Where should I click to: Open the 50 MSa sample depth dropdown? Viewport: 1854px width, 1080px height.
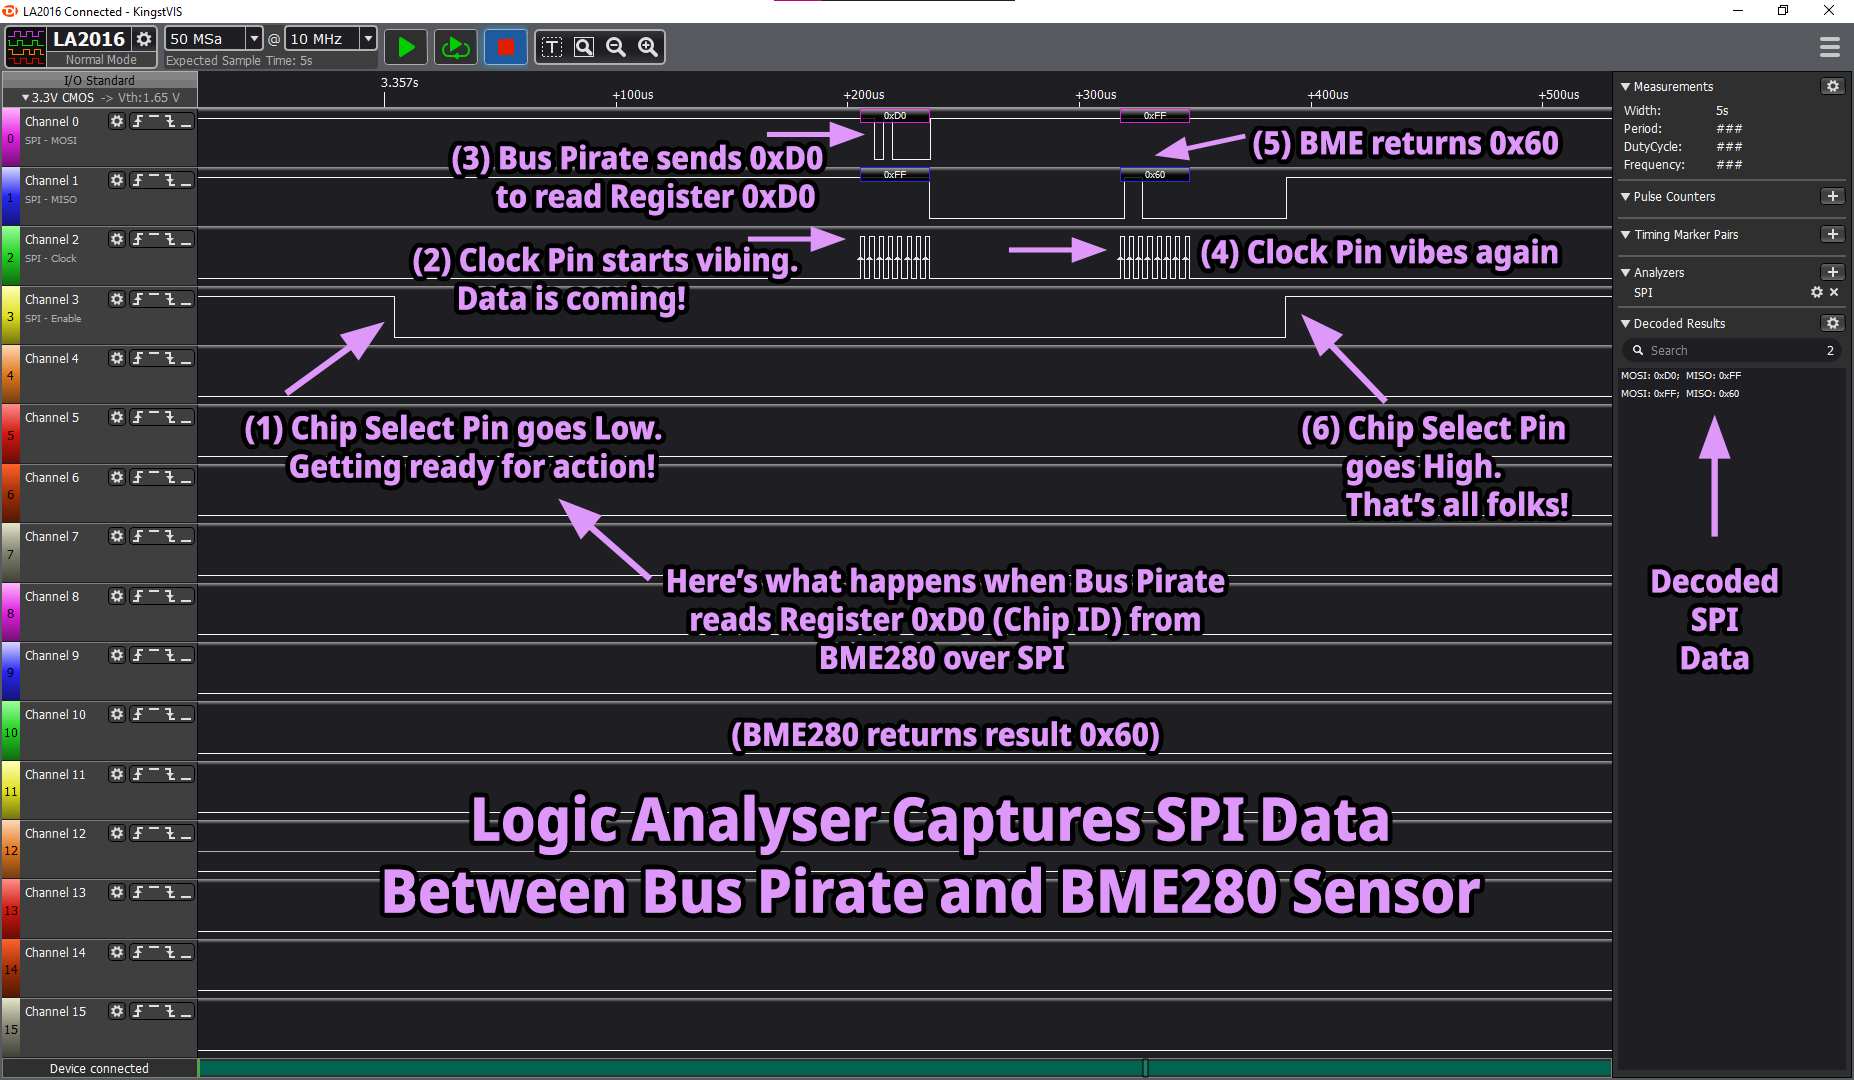point(254,39)
